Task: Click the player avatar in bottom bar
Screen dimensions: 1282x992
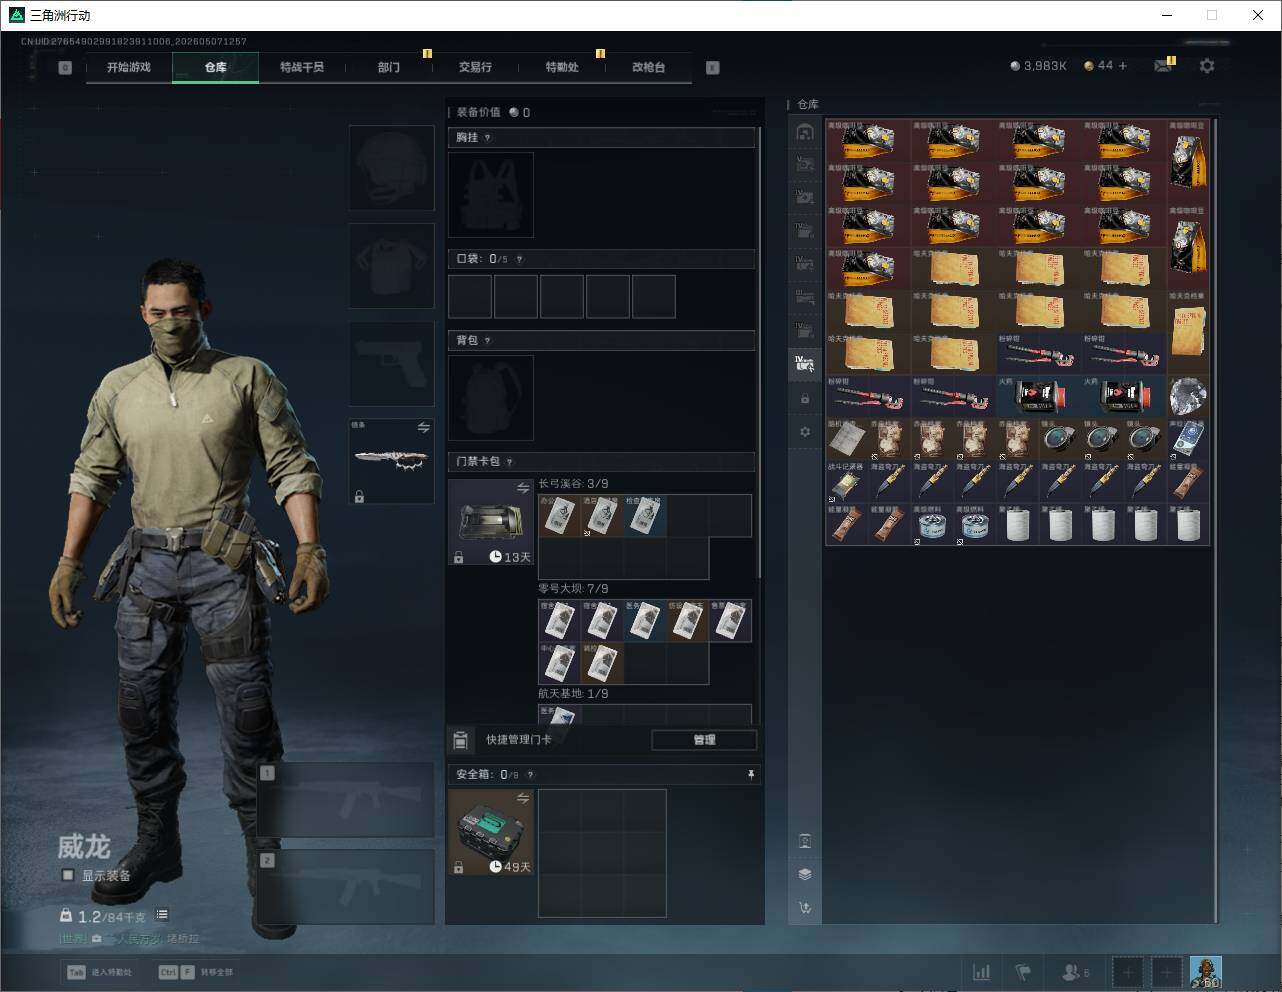Action: (1206, 971)
